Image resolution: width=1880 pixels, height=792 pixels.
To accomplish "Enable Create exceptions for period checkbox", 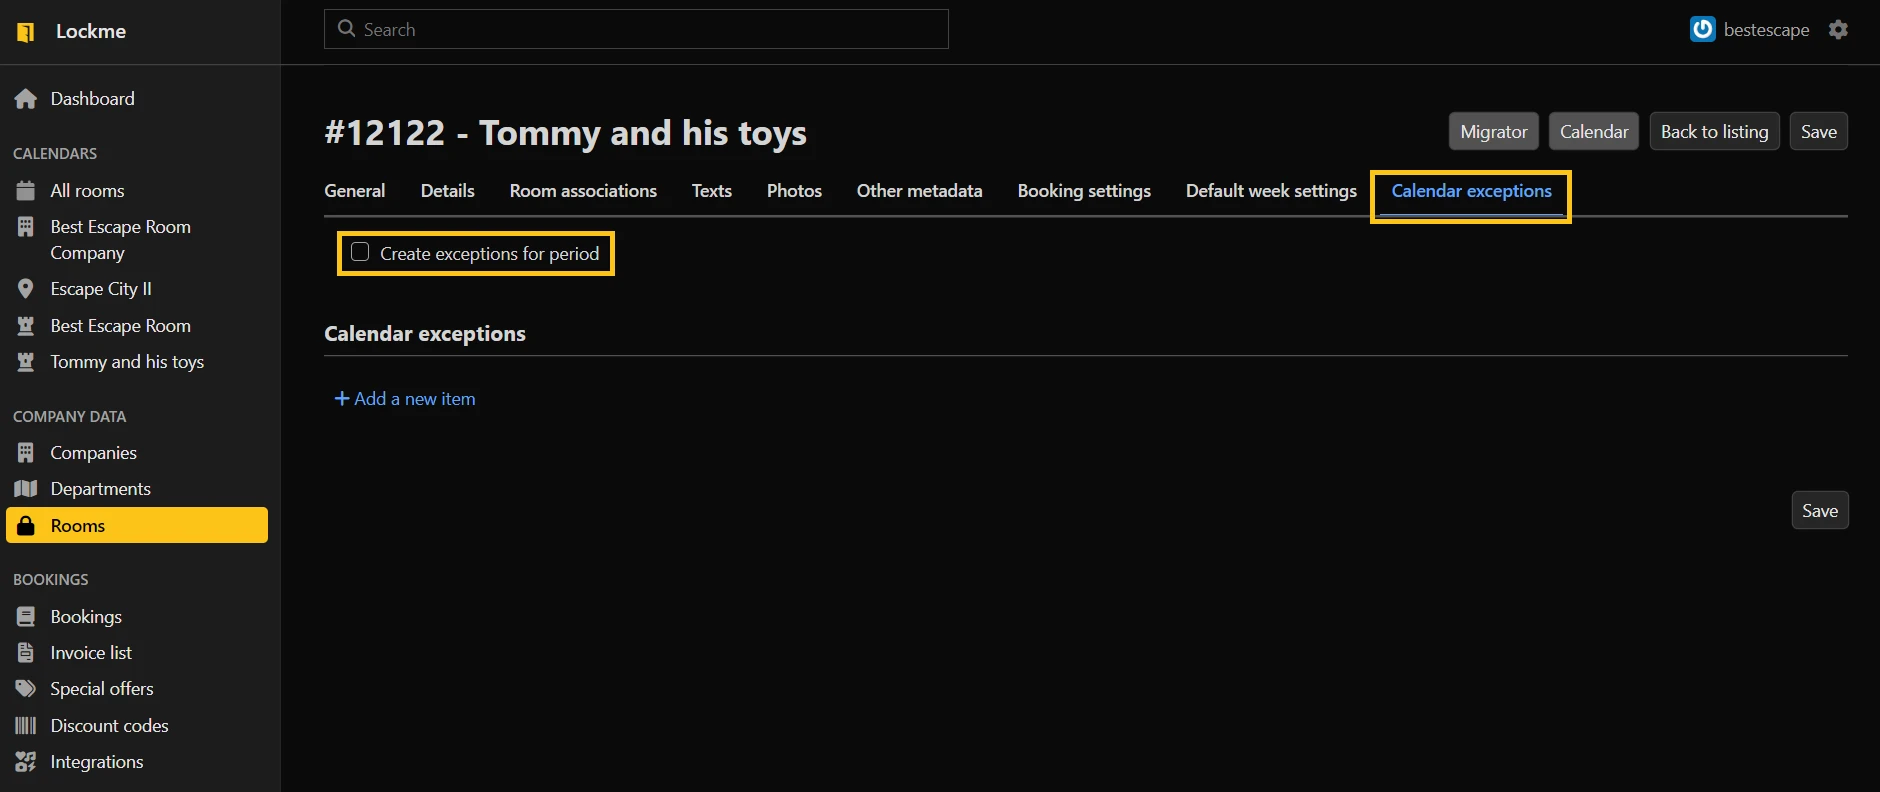I will pyautogui.click(x=360, y=252).
